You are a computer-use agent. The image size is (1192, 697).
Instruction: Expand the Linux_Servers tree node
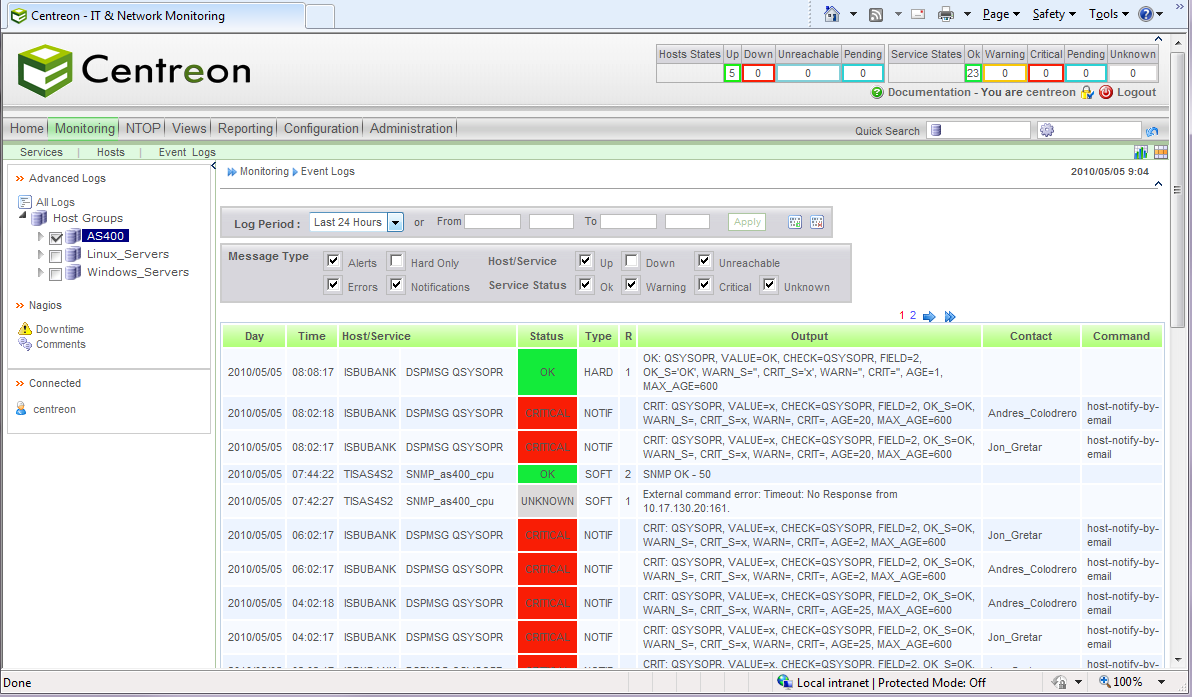pos(41,253)
